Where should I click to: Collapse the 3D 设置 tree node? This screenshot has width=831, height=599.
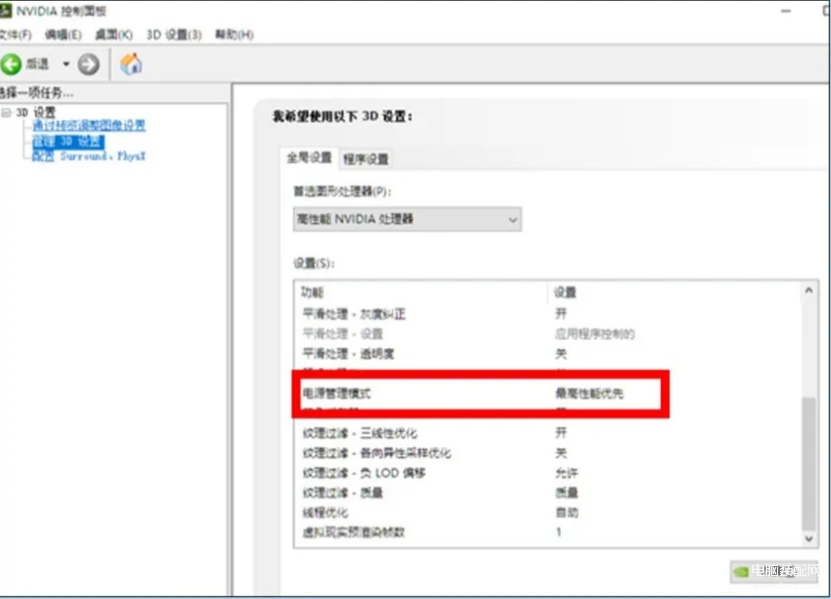tap(6, 112)
